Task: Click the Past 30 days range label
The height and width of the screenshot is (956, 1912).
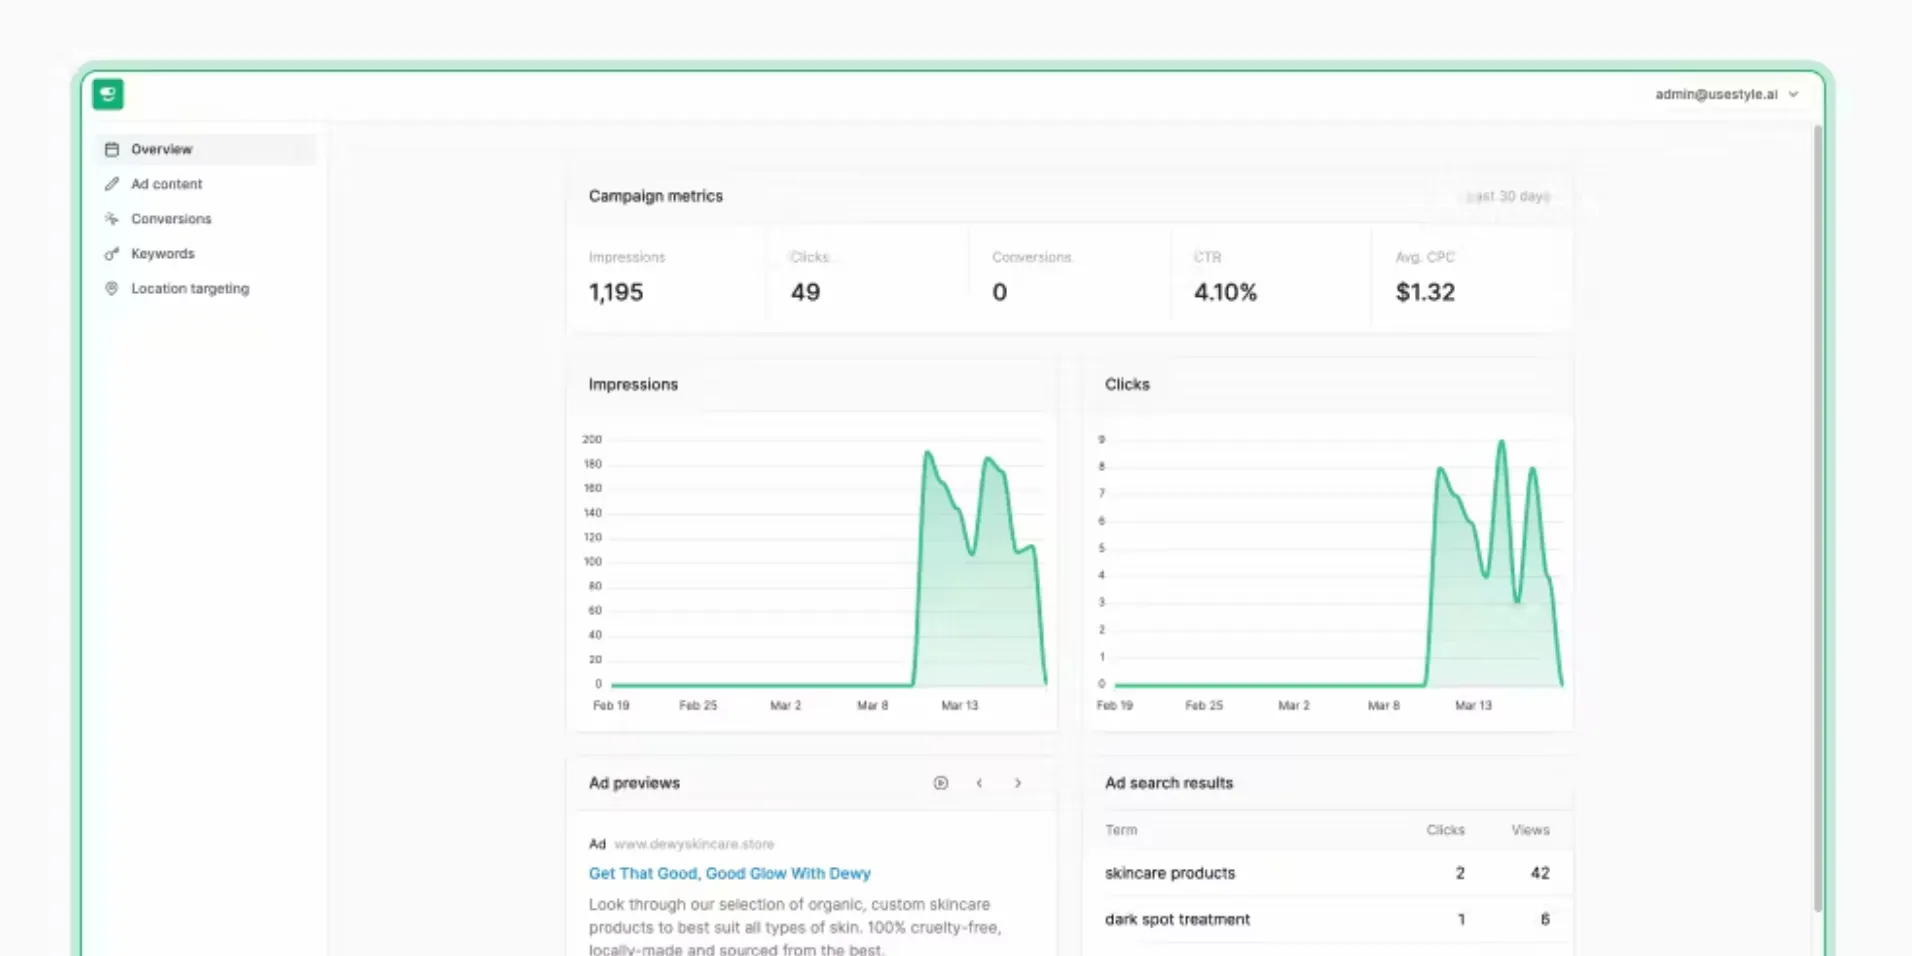Action: coord(1508,196)
